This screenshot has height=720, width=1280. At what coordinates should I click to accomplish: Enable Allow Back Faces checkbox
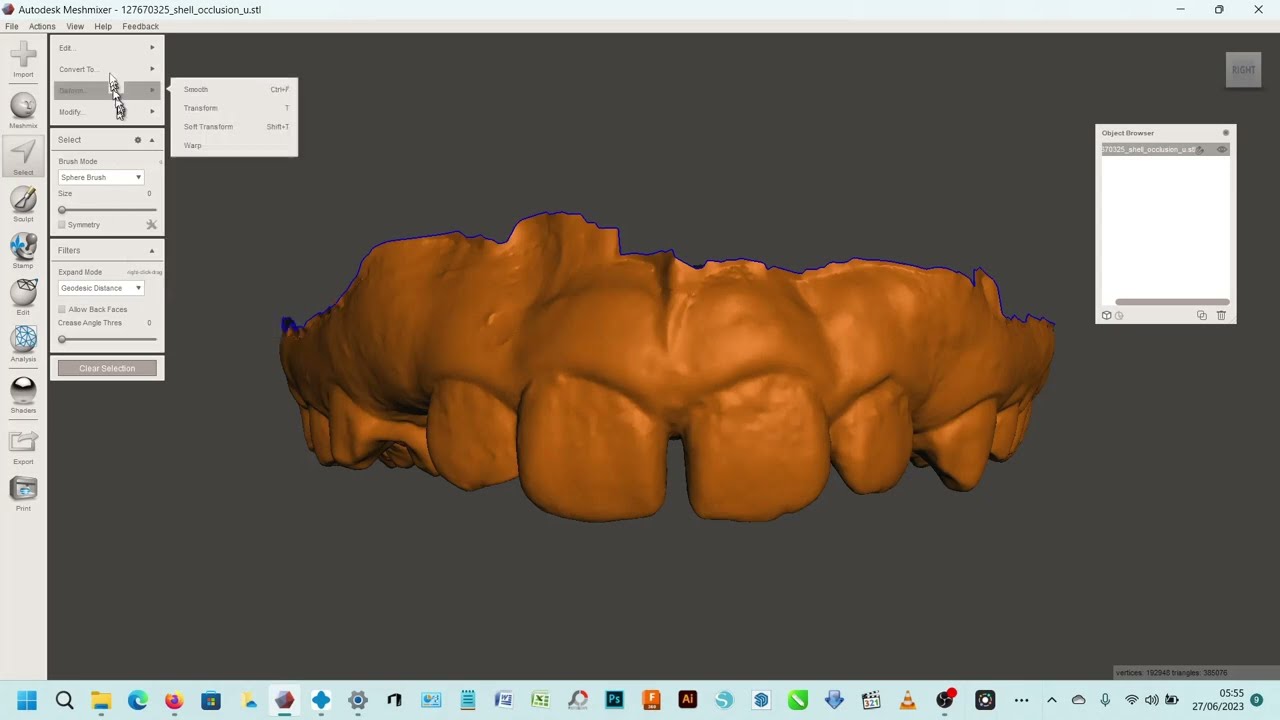point(62,310)
